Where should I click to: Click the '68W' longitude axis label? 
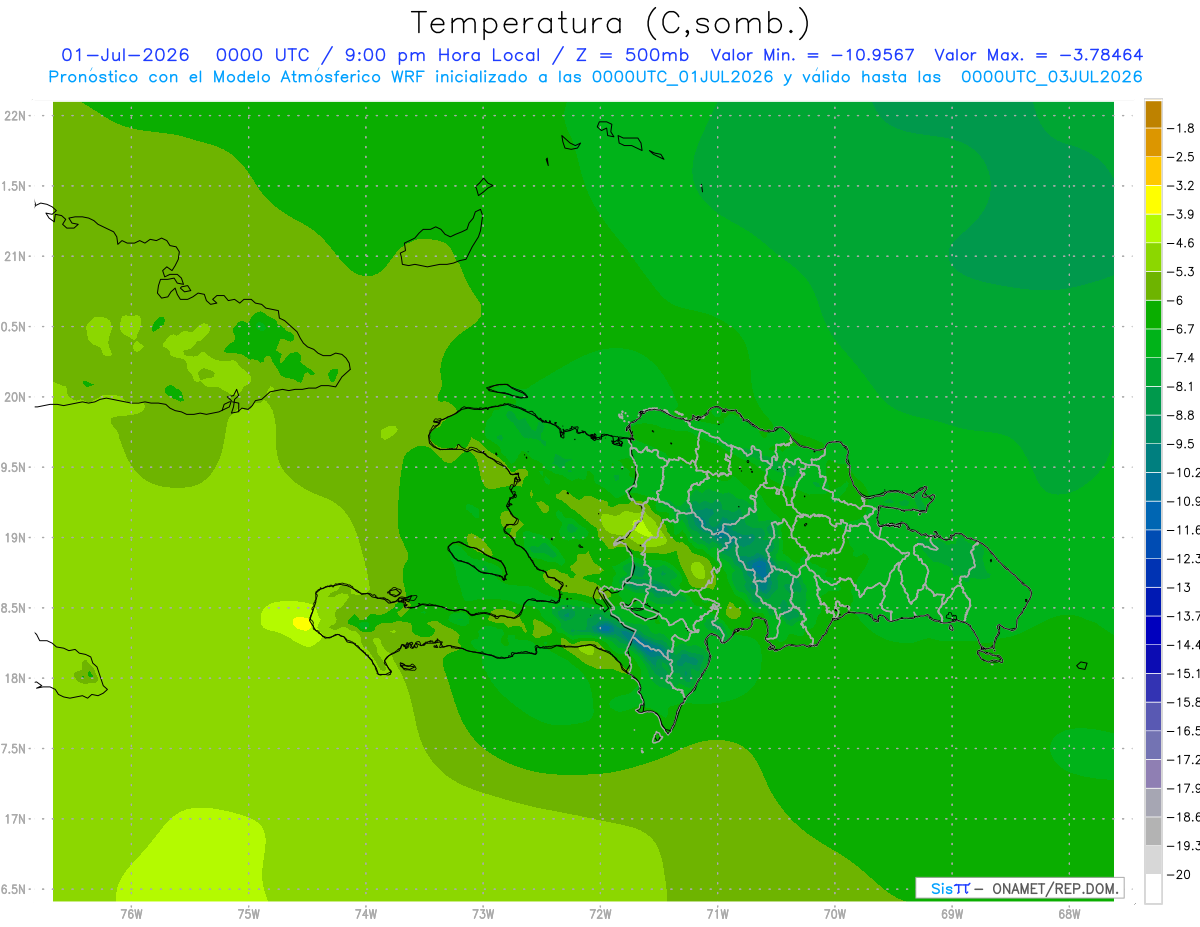(x=1069, y=913)
